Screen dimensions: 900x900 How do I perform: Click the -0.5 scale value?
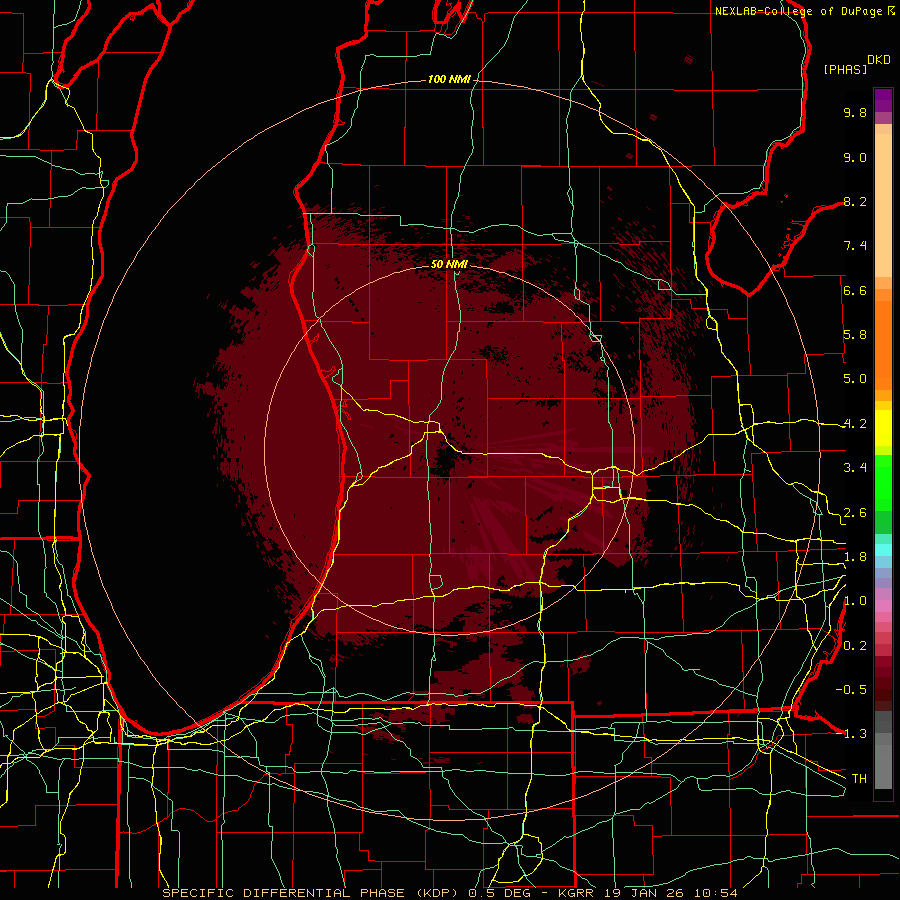pyautogui.click(x=851, y=689)
